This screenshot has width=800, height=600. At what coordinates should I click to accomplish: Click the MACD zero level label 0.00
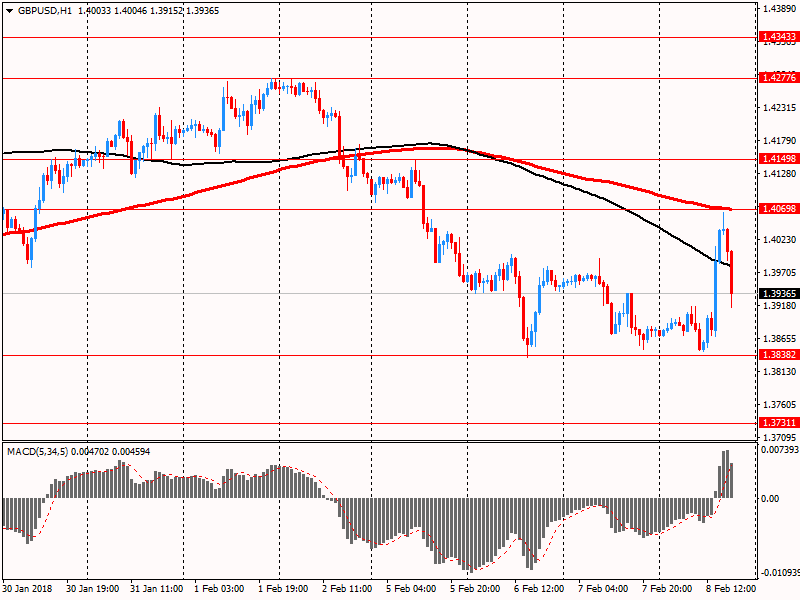(x=770, y=498)
